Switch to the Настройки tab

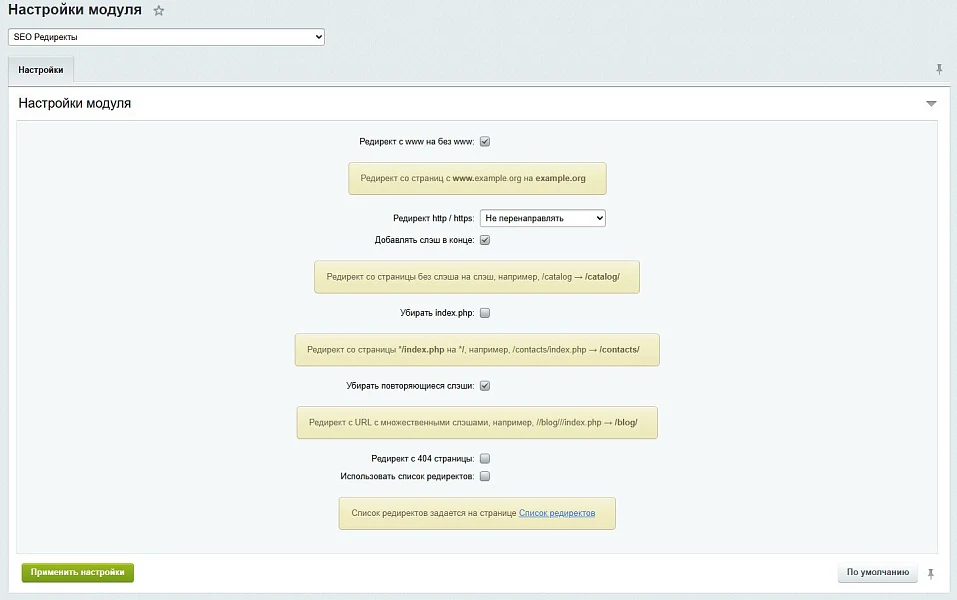tap(41, 70)
